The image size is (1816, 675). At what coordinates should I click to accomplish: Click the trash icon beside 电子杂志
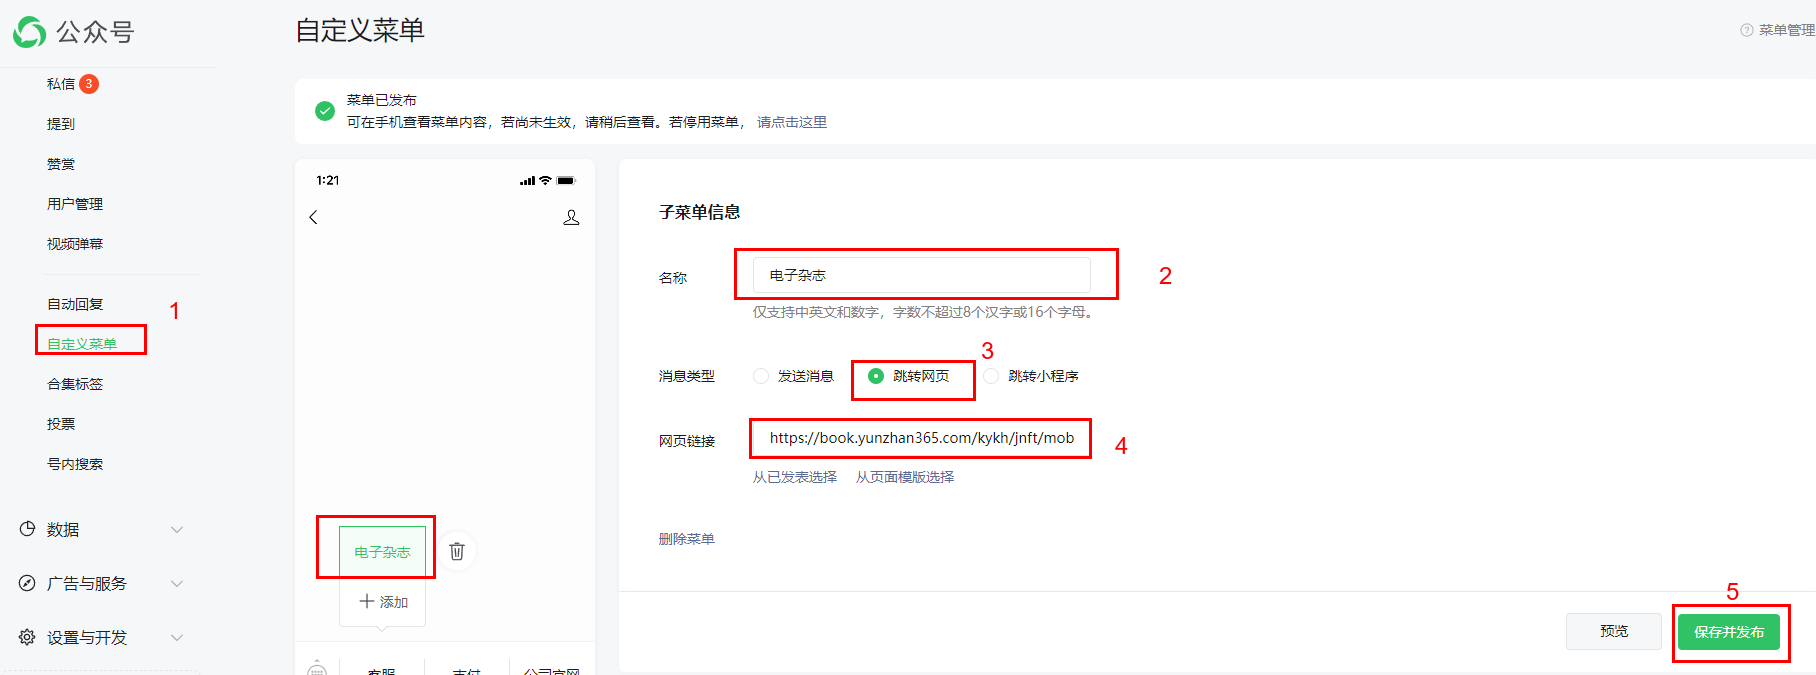point(457,551)
